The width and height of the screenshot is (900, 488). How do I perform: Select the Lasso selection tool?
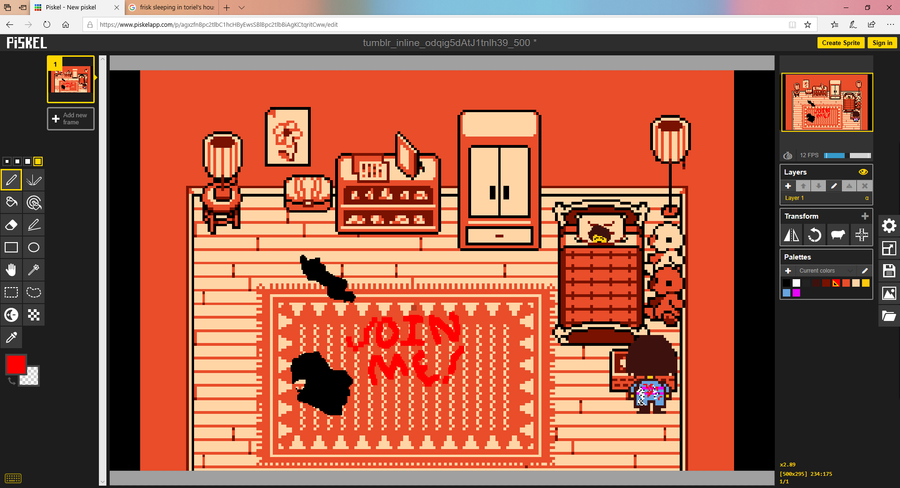[34, 292]
